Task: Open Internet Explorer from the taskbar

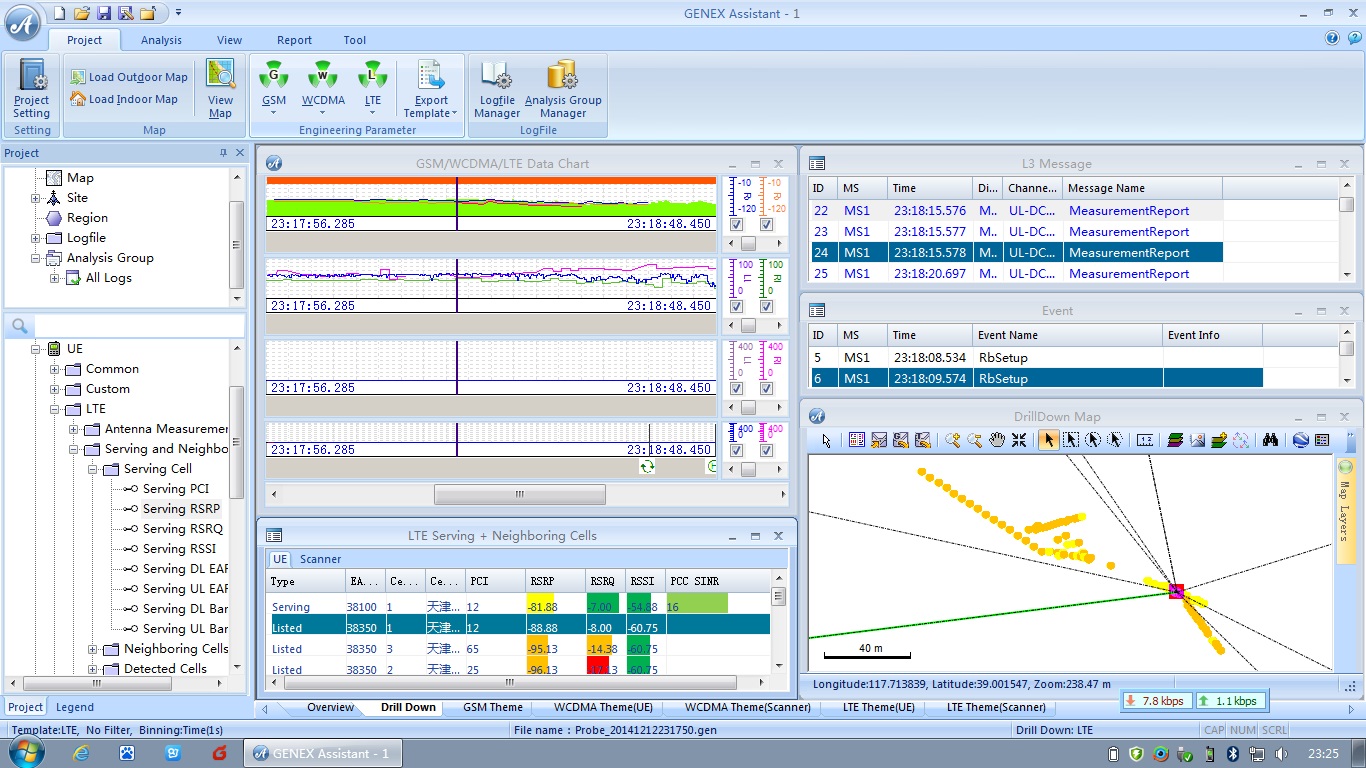Action: (x=80, y=753)
